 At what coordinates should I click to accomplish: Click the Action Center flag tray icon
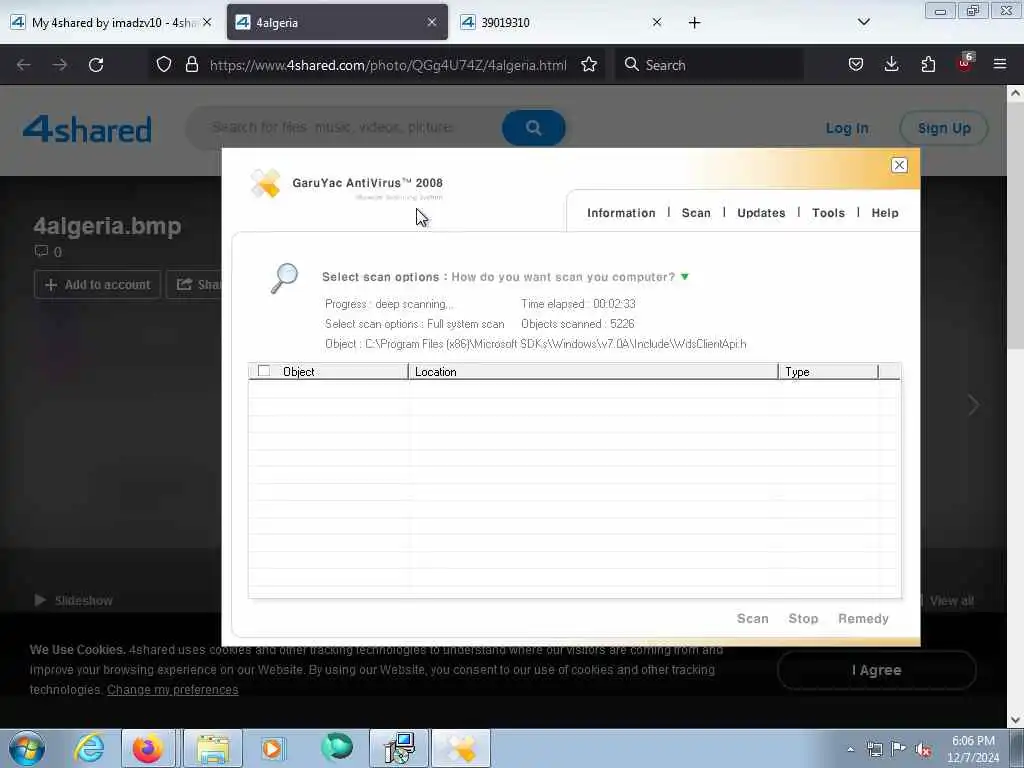(899, 749)
